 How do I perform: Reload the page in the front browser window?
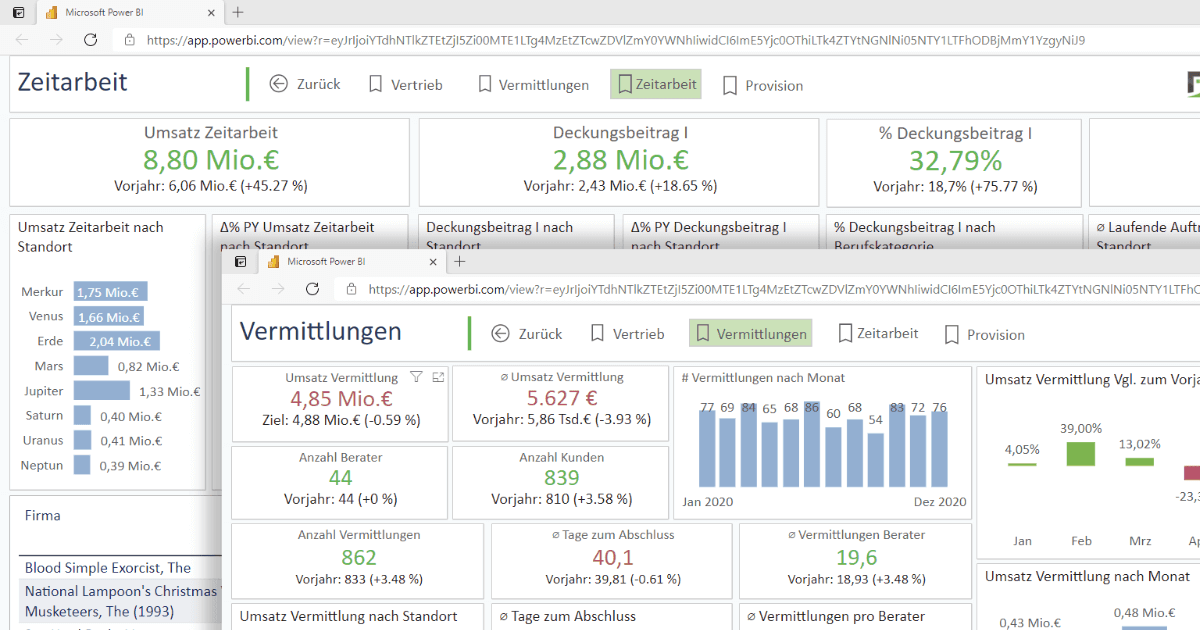click(x=312, y=289)
